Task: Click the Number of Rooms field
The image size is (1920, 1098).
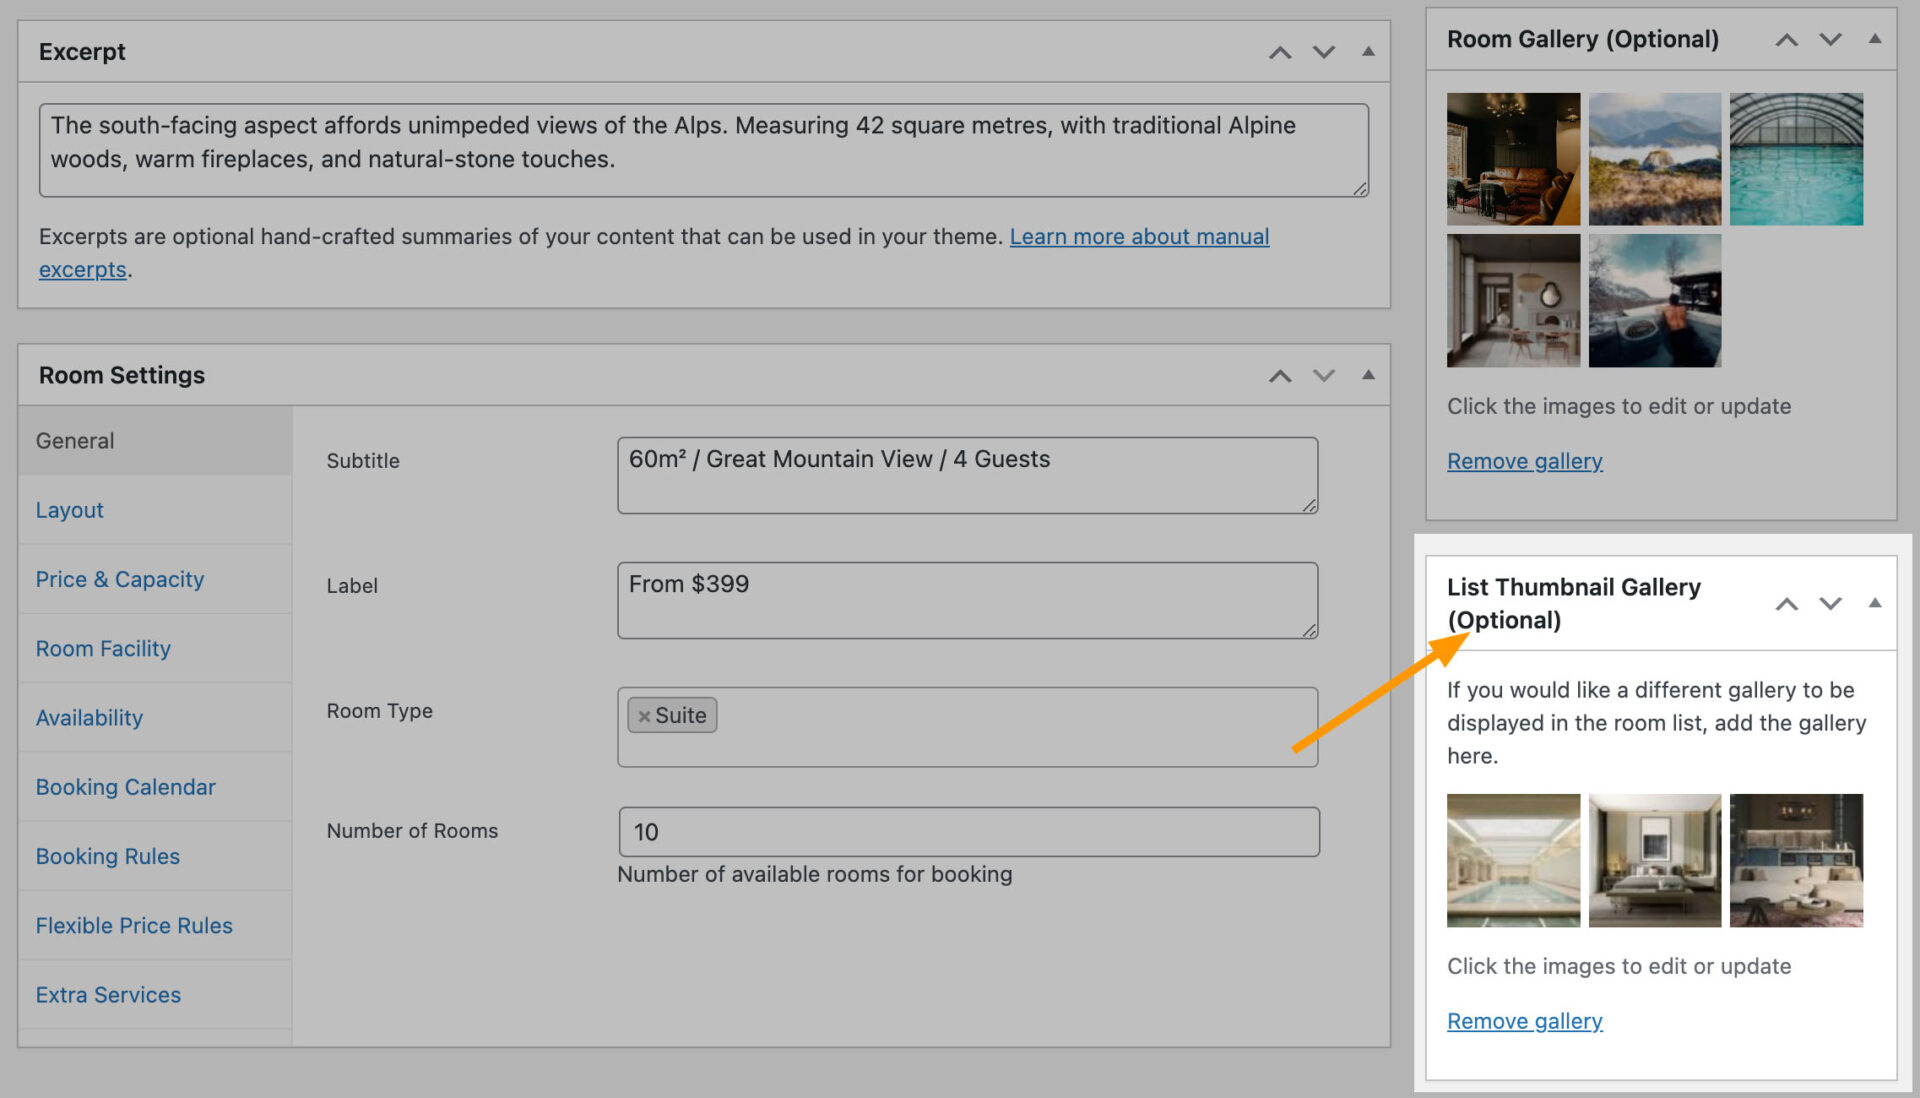Action: click(967, 831)
